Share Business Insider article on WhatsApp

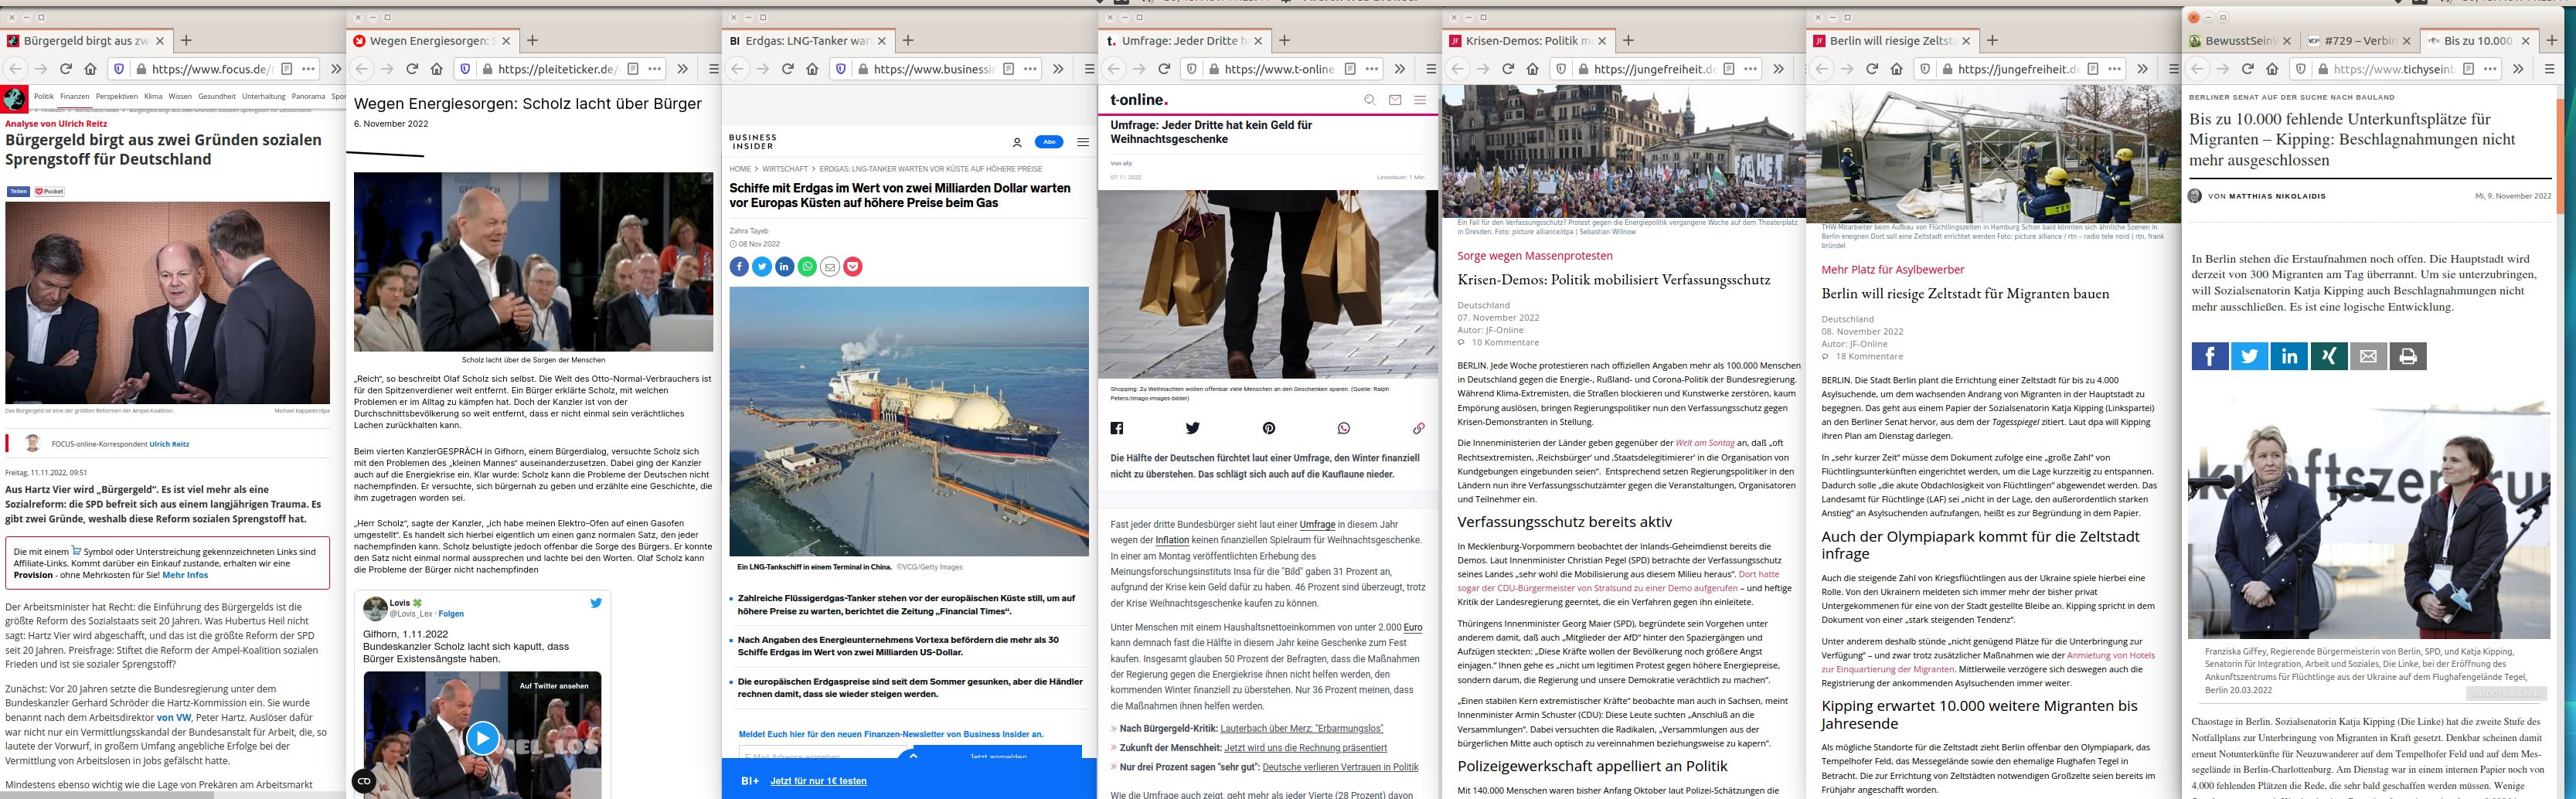[x=807, y=266]
